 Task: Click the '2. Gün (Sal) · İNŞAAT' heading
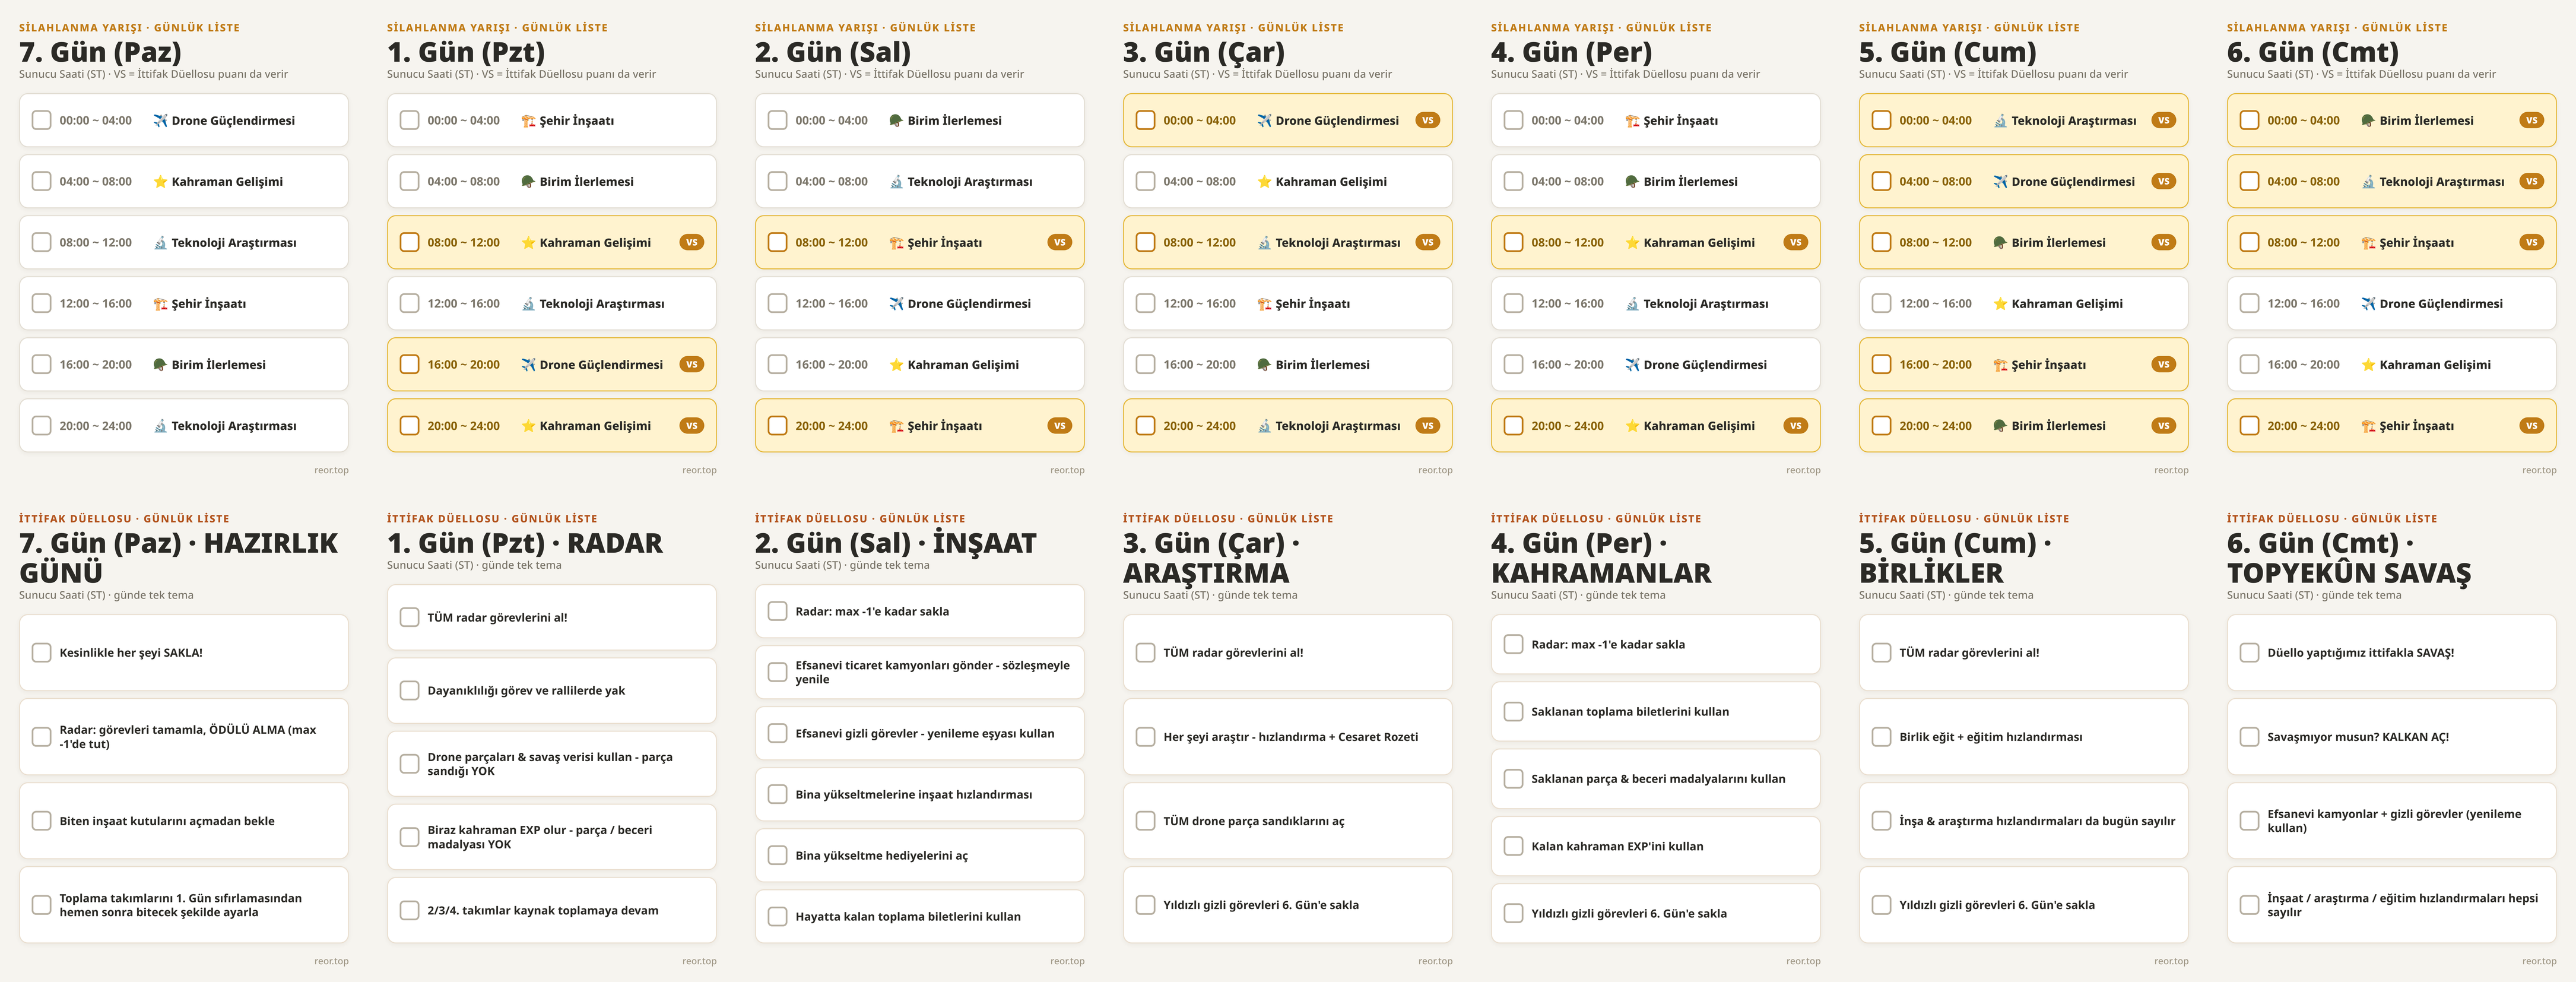(x=895, y=544)
